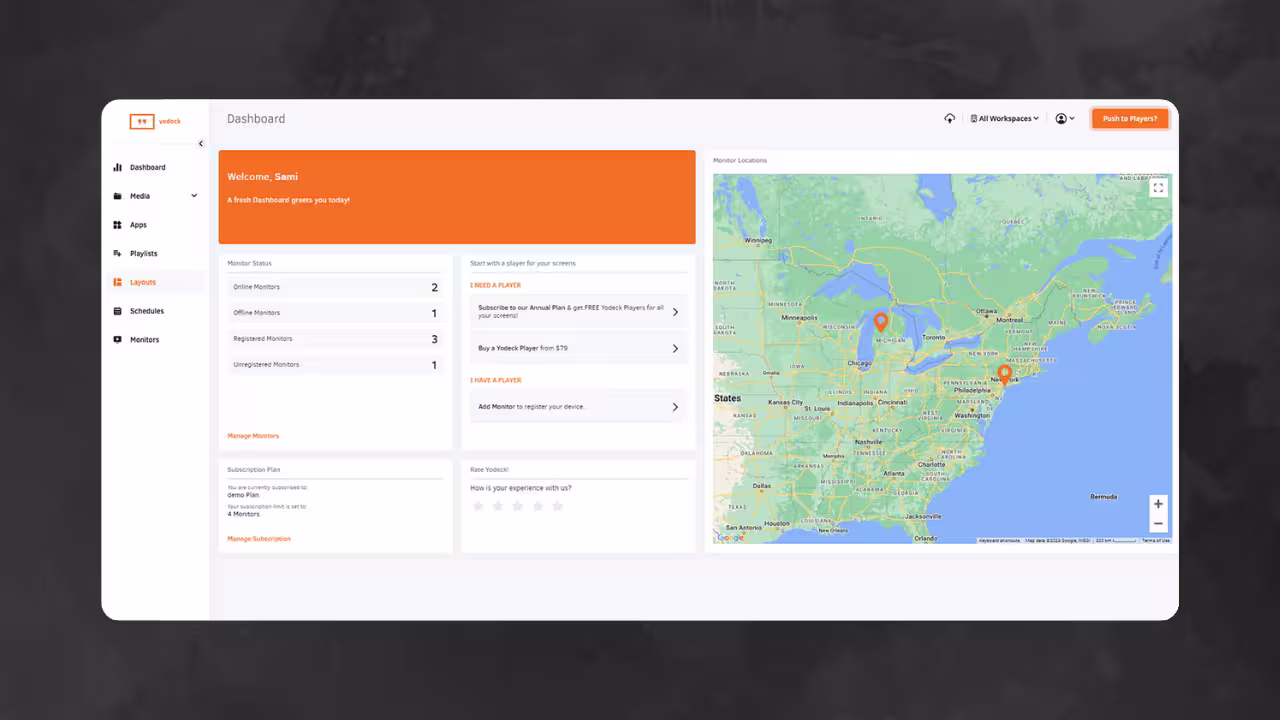Open the account options dropdown arrow
1280x720 pixels.
tap(1074, 118)
